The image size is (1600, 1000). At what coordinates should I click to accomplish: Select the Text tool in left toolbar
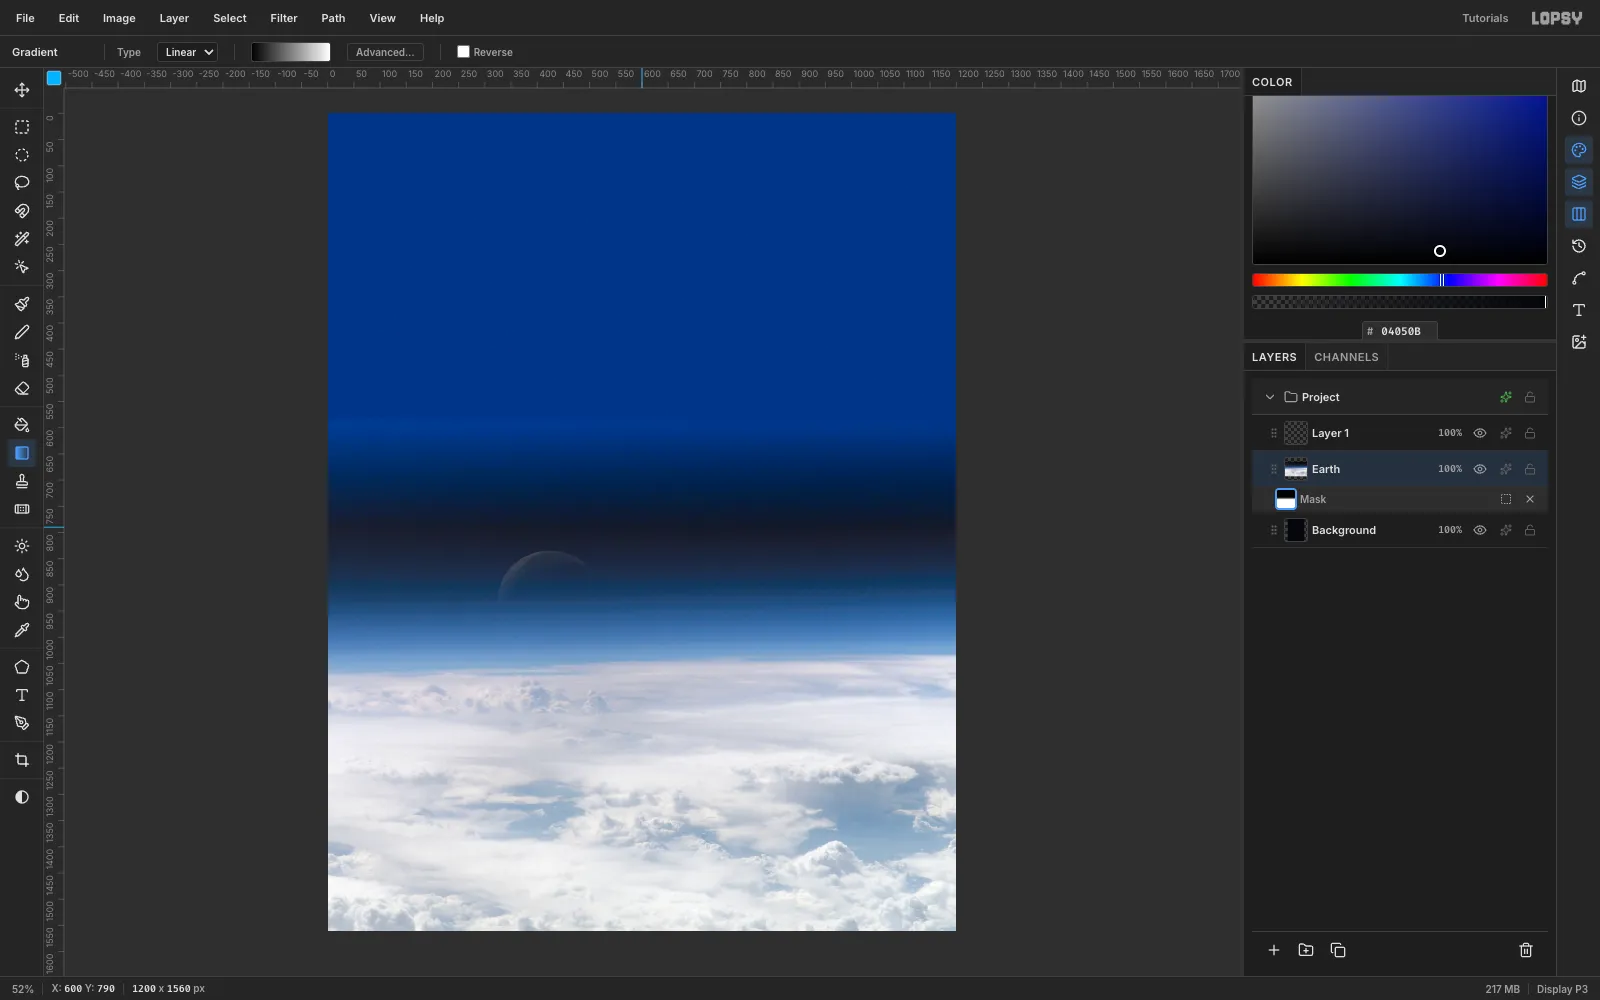pyautogui.click(x=22, y=695)
